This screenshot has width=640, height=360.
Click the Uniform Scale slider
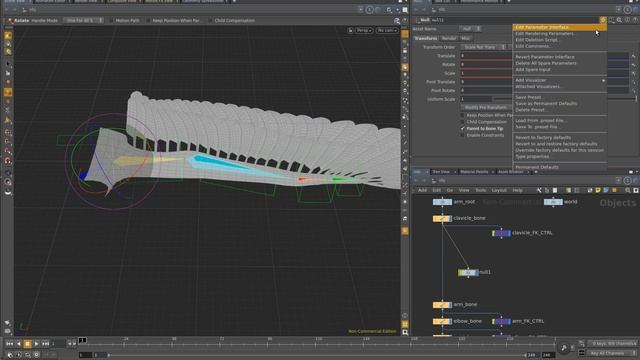coord(565,99)
